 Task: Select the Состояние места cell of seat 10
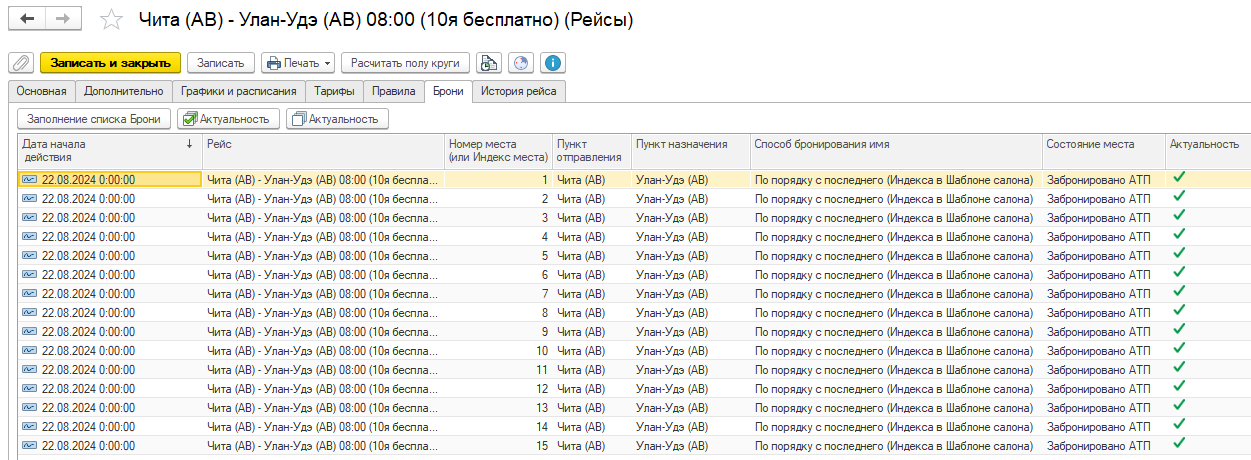[1098, 351]
